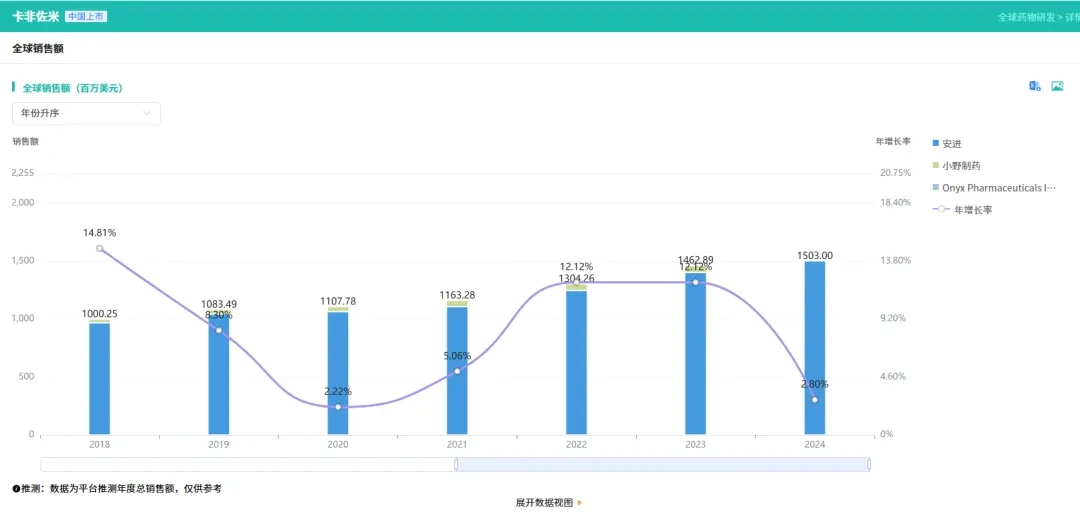Viewport: 1080px width, 516px height.
Task: Select 2018 growth point 14.81%
Action: [x=99, y=248]
